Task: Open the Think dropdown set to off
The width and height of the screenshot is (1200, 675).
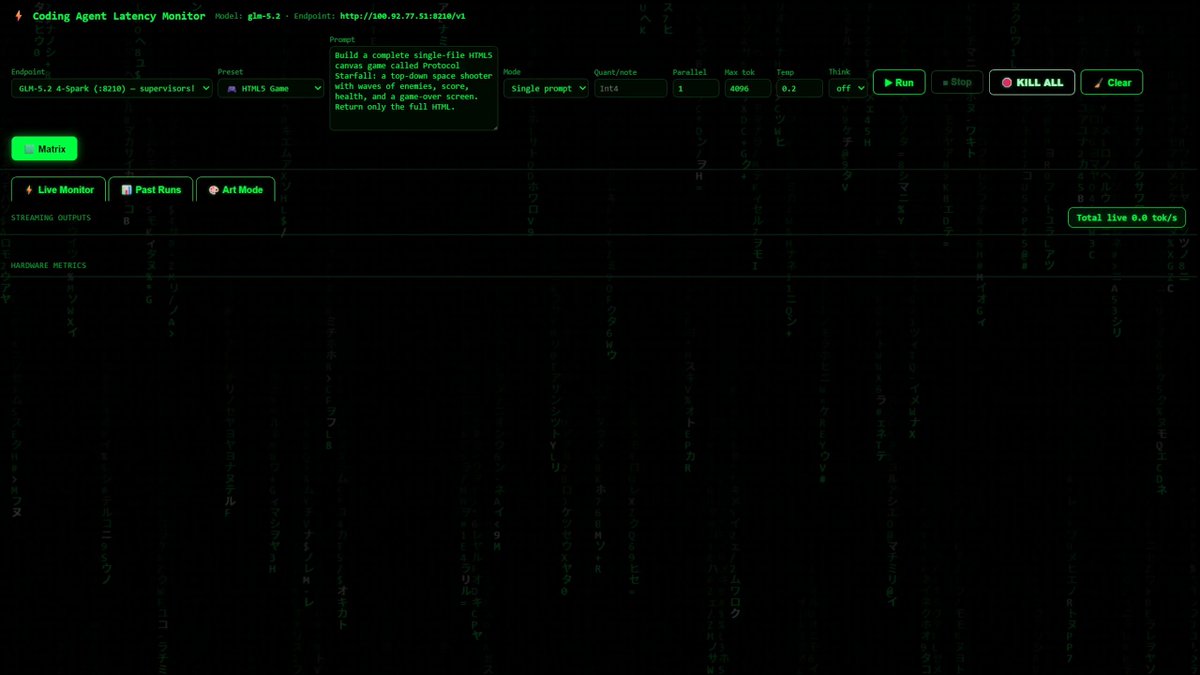Action: 848,88
